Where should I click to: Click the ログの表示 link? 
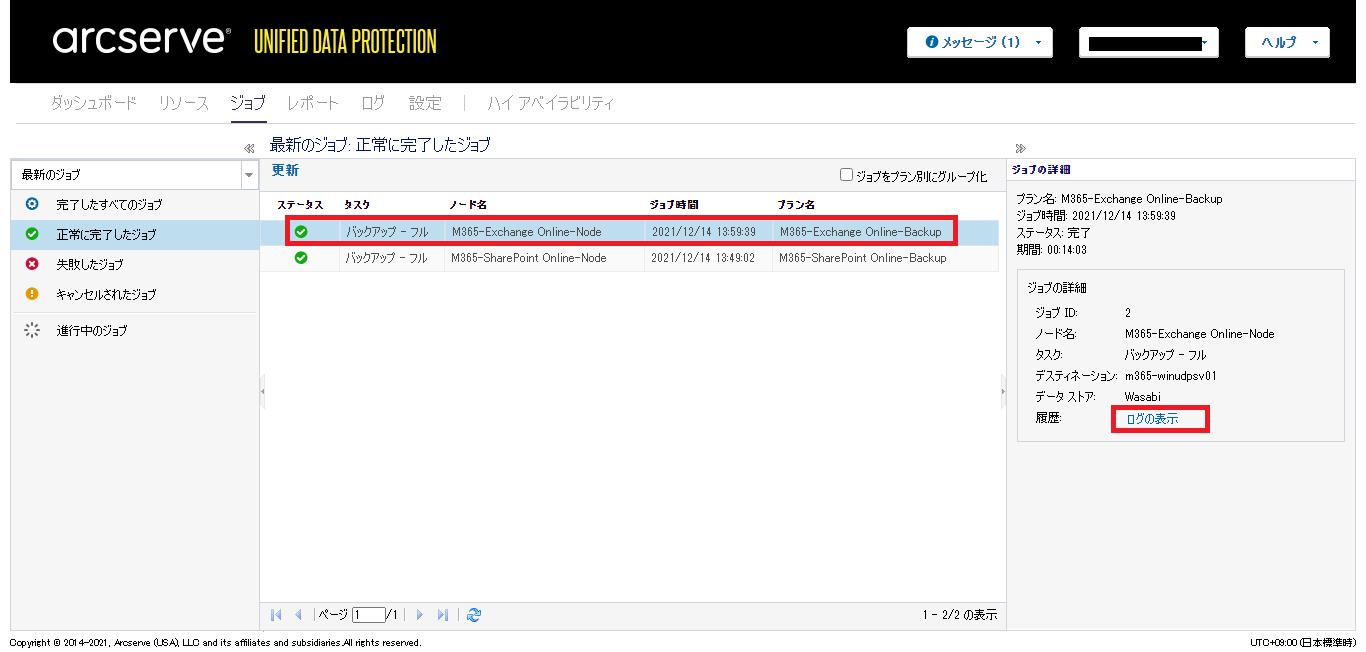(x=1152, y=419)
